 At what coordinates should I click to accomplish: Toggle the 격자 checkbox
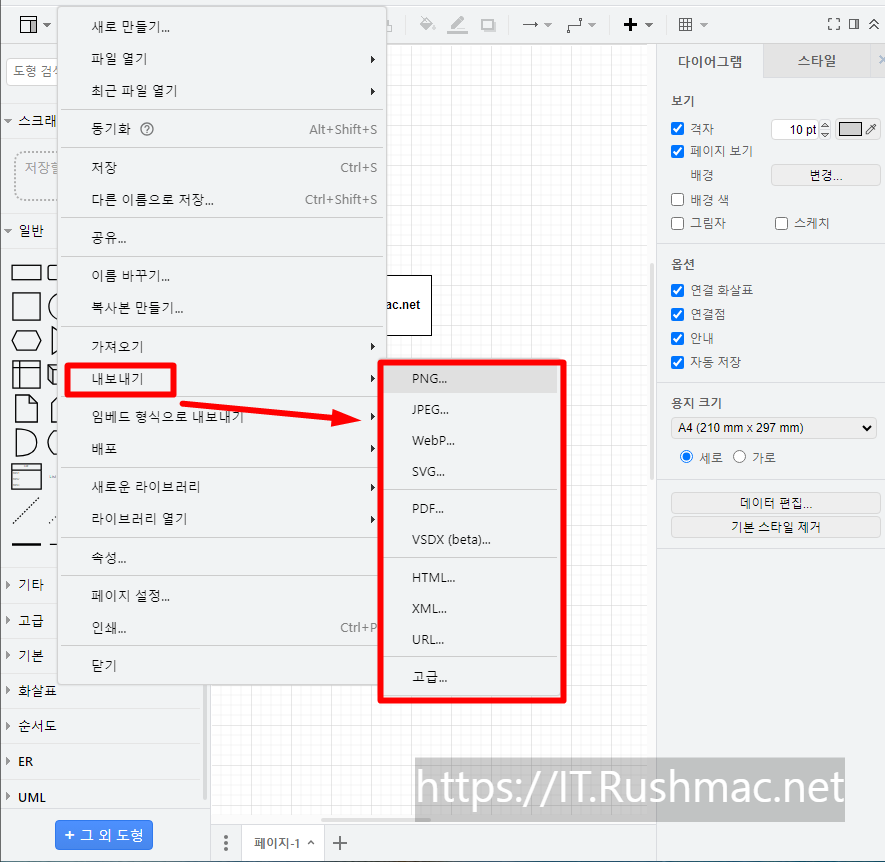(x=678, y=129)
